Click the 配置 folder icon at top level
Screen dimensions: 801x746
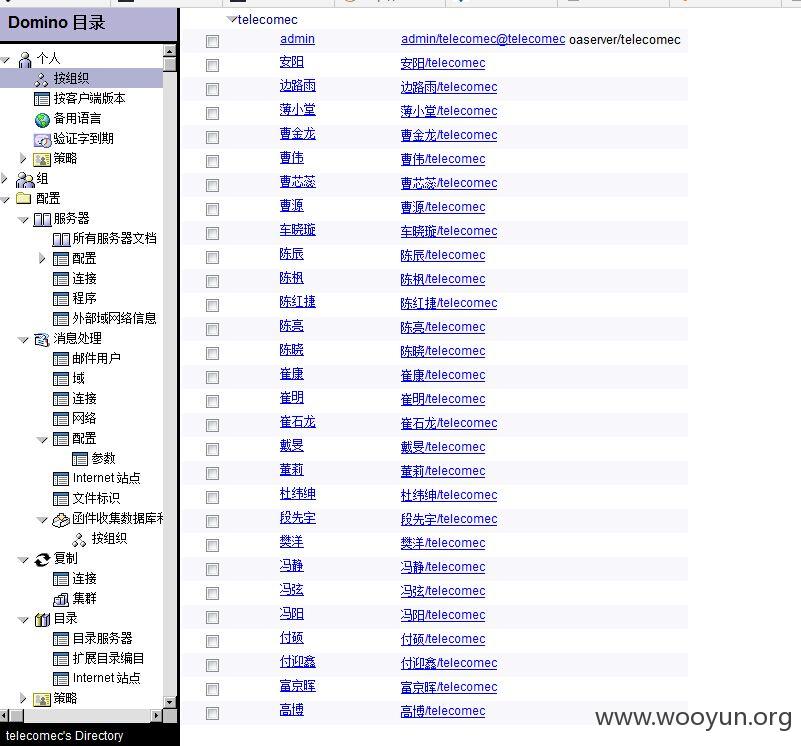tap(23, 198)
